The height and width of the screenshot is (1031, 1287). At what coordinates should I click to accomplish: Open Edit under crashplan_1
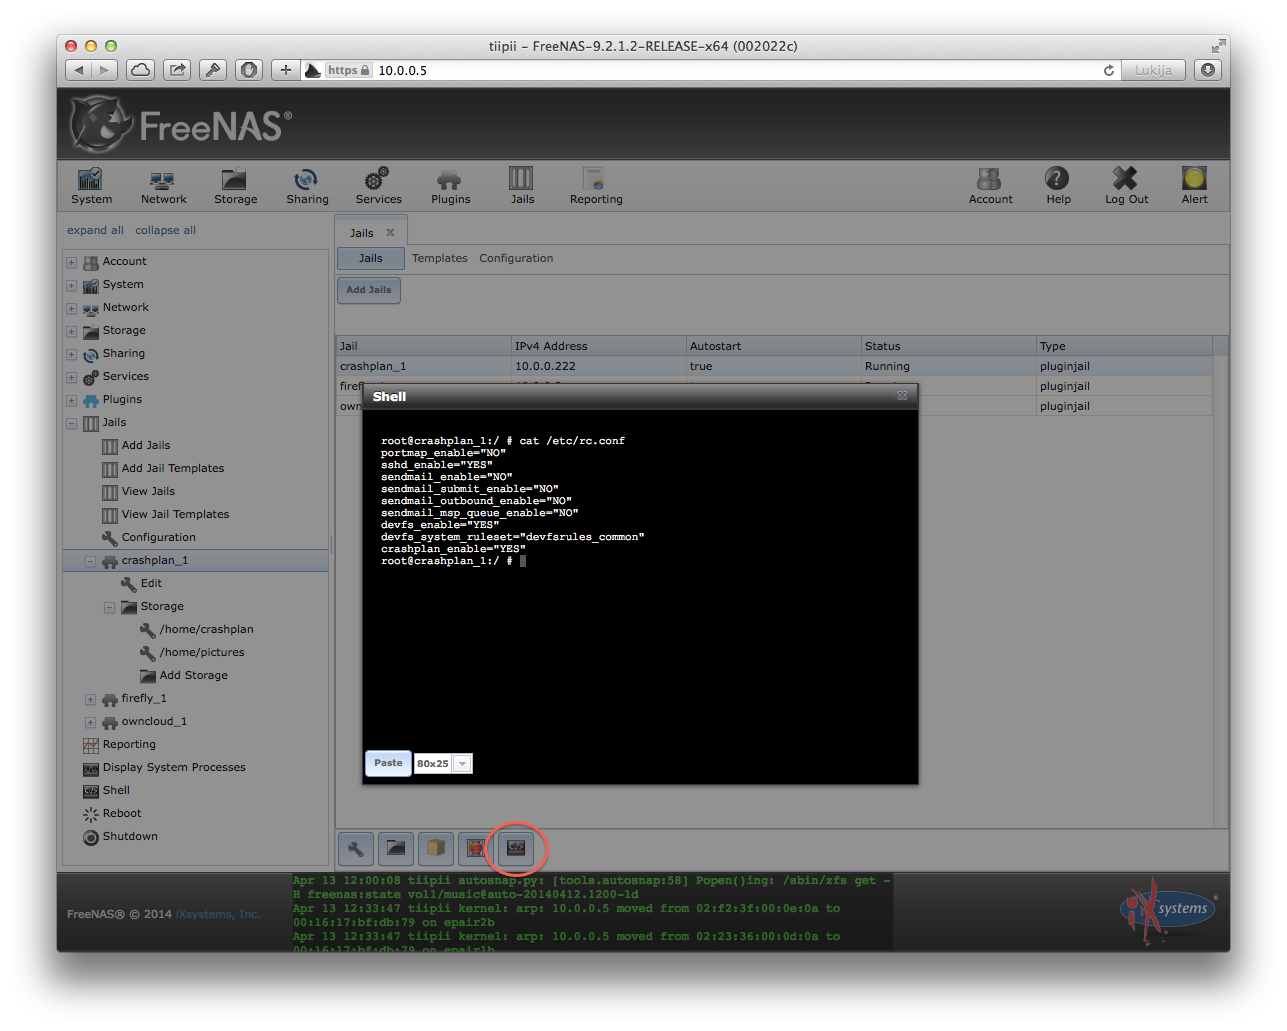pyautogui.click(x=151, y=583)
